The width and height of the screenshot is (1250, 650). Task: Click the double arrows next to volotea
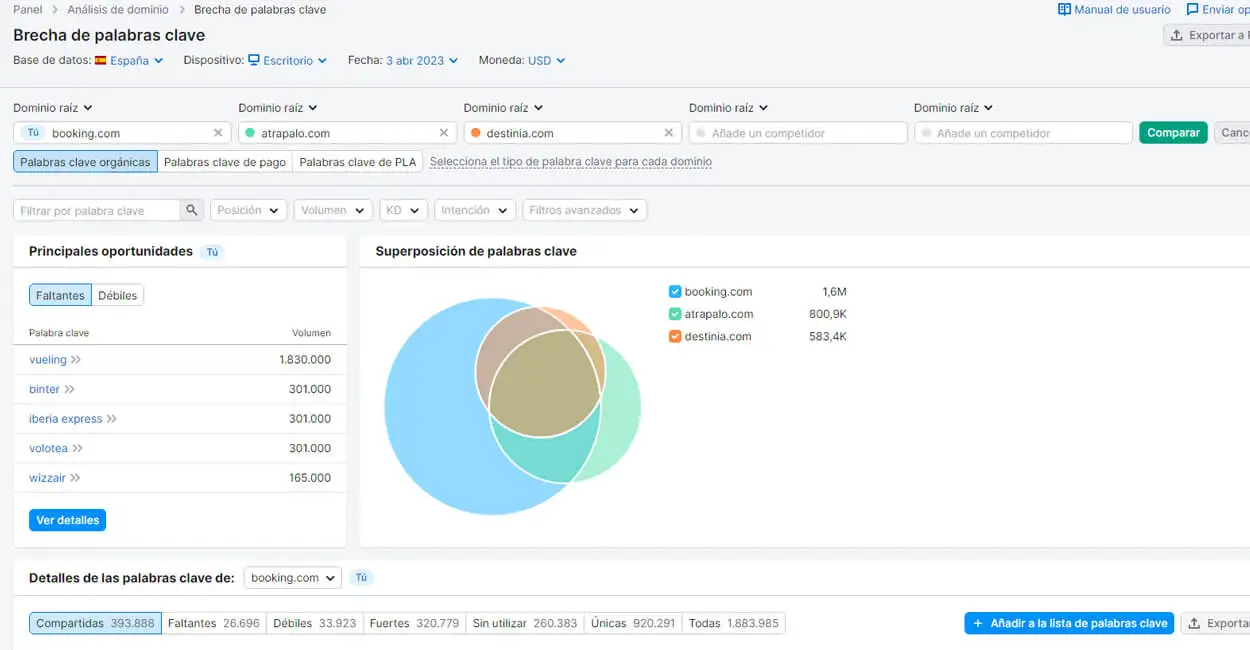tap(77, 449)
